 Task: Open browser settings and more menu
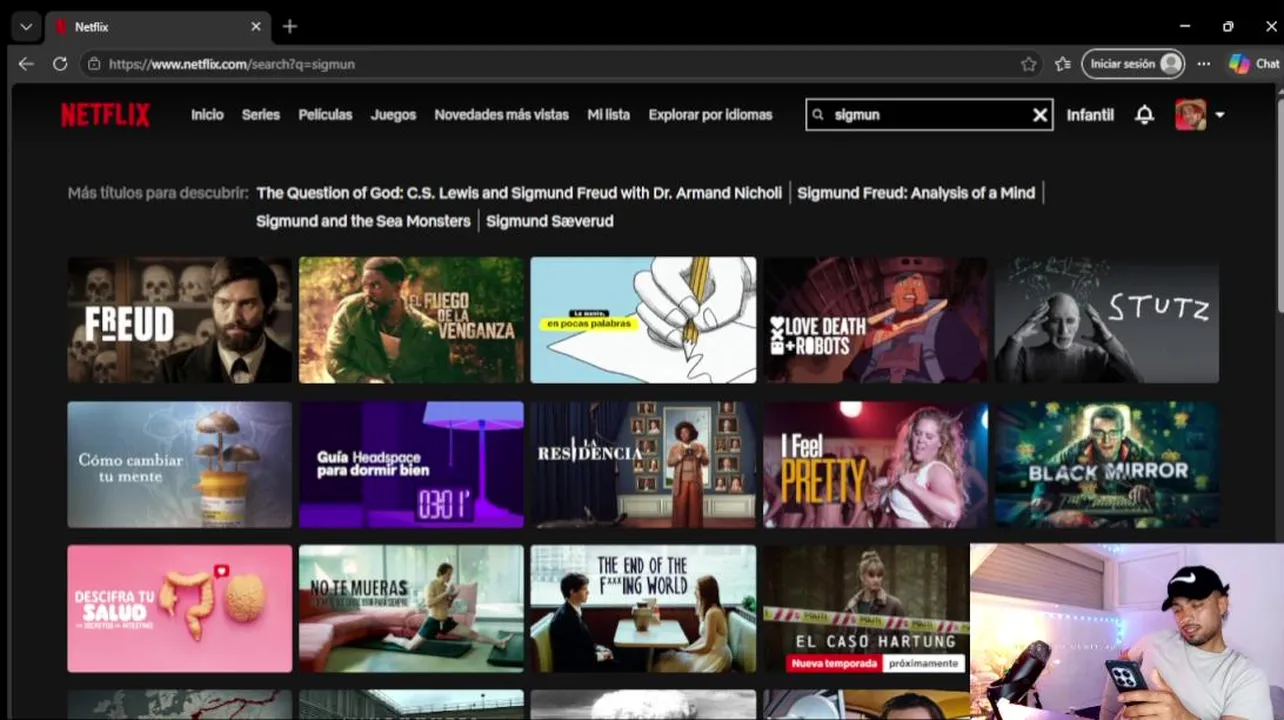tap(1204, 63)
